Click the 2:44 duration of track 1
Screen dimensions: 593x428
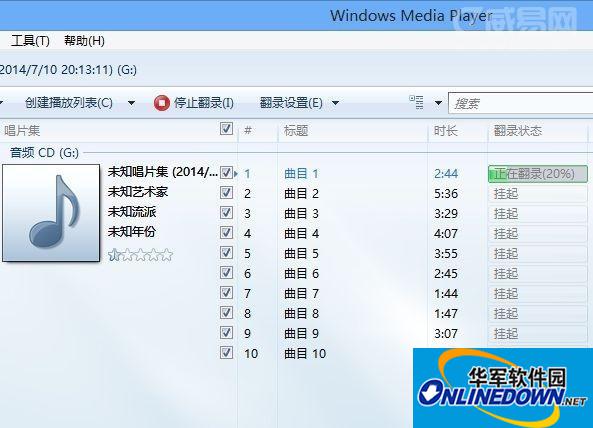[x=446, y=174]
